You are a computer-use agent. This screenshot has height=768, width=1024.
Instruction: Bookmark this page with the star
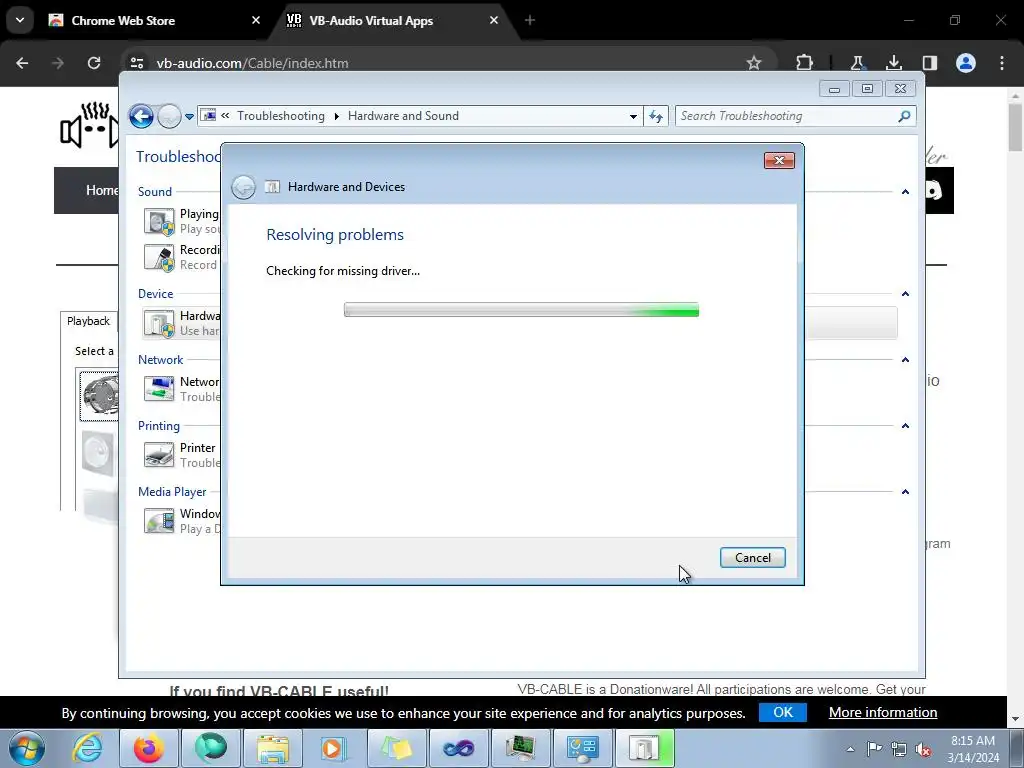754,63
